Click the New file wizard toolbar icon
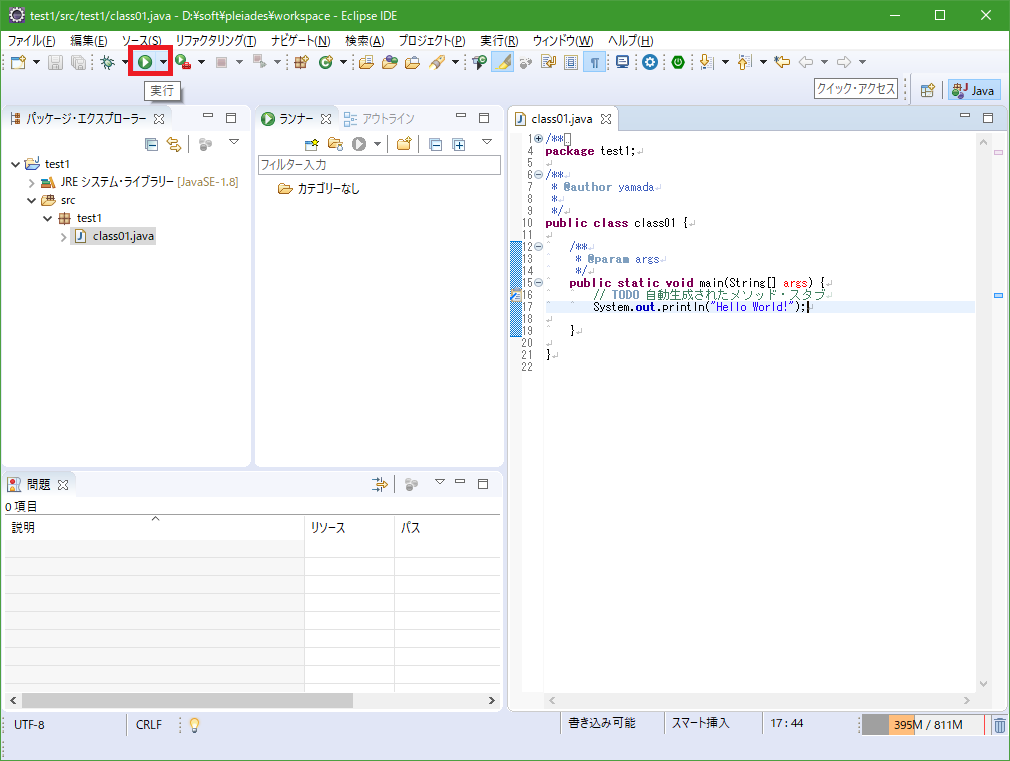Viewport: 1010px width, 761px height. coord(17,62)
